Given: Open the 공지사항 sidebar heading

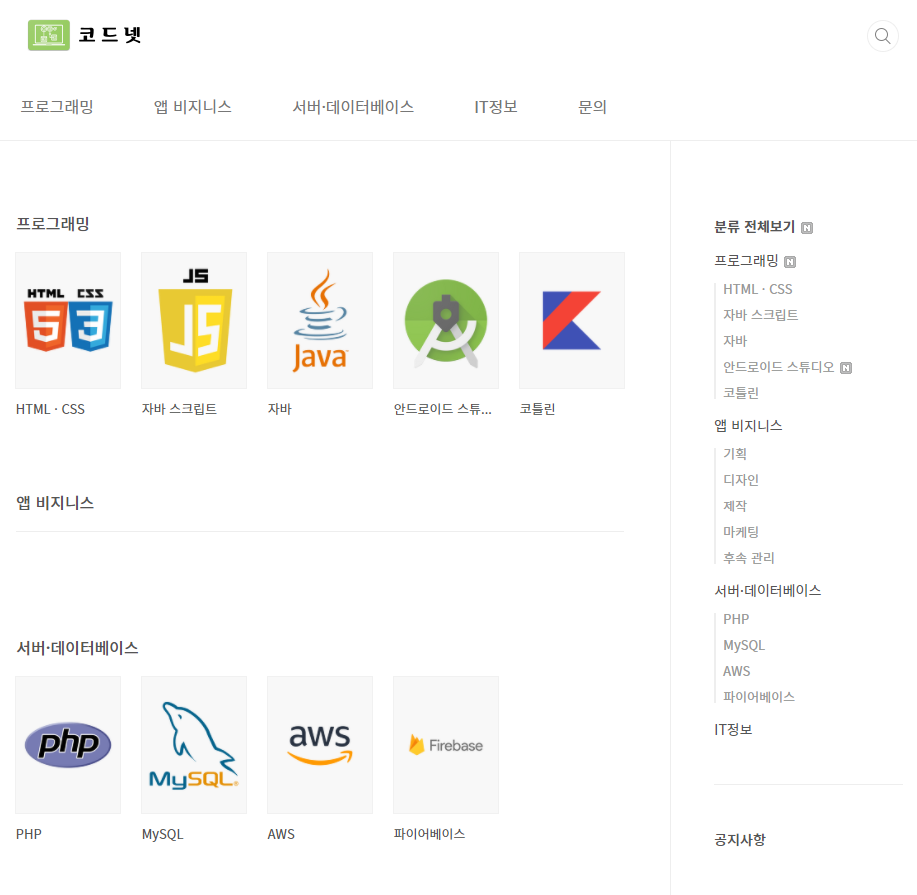Looking at the screenshot, I should [x=740, y=841].
